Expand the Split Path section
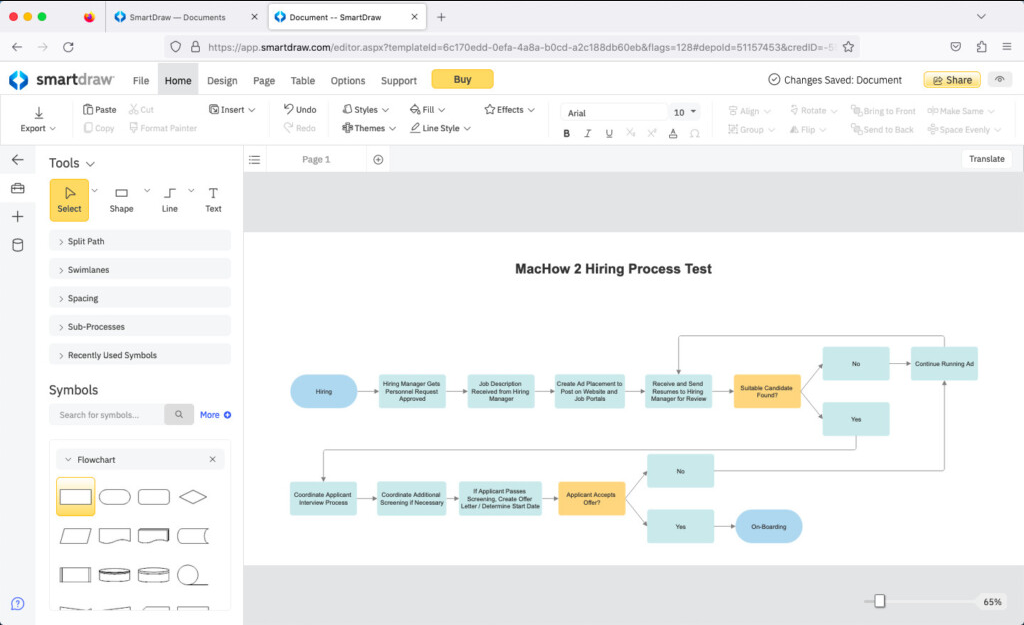Image resolution: width=1024 pixels, height=625 pixels. pyautogui.click(x=140, y=241)
